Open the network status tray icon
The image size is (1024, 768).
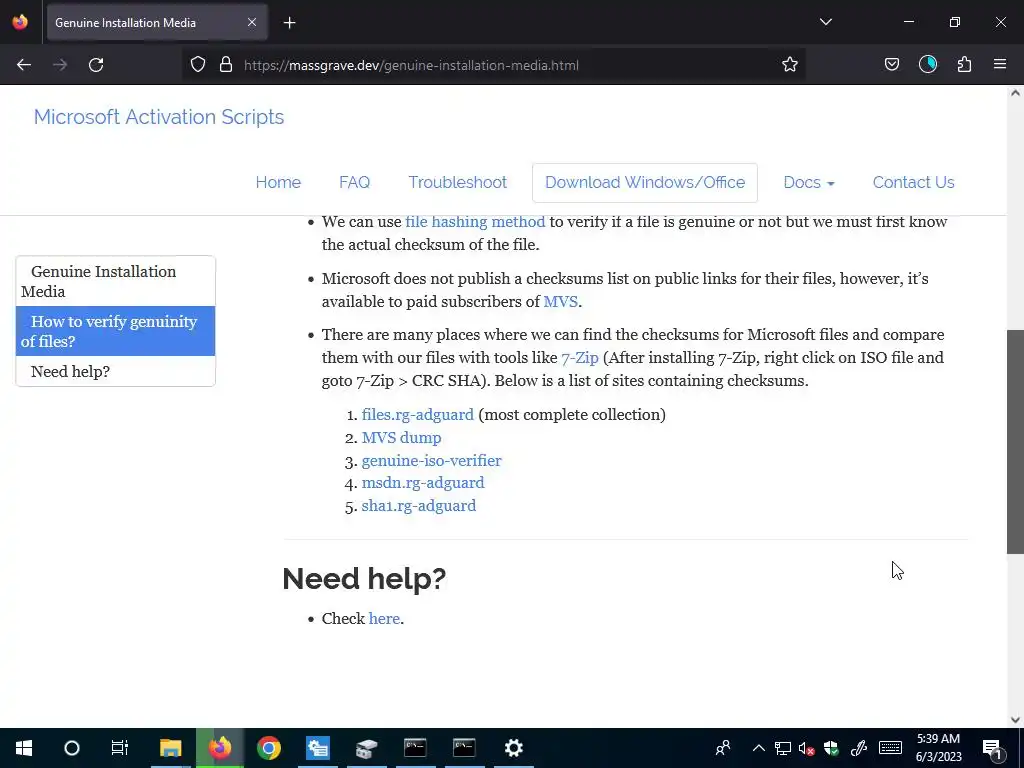(782, 748)
